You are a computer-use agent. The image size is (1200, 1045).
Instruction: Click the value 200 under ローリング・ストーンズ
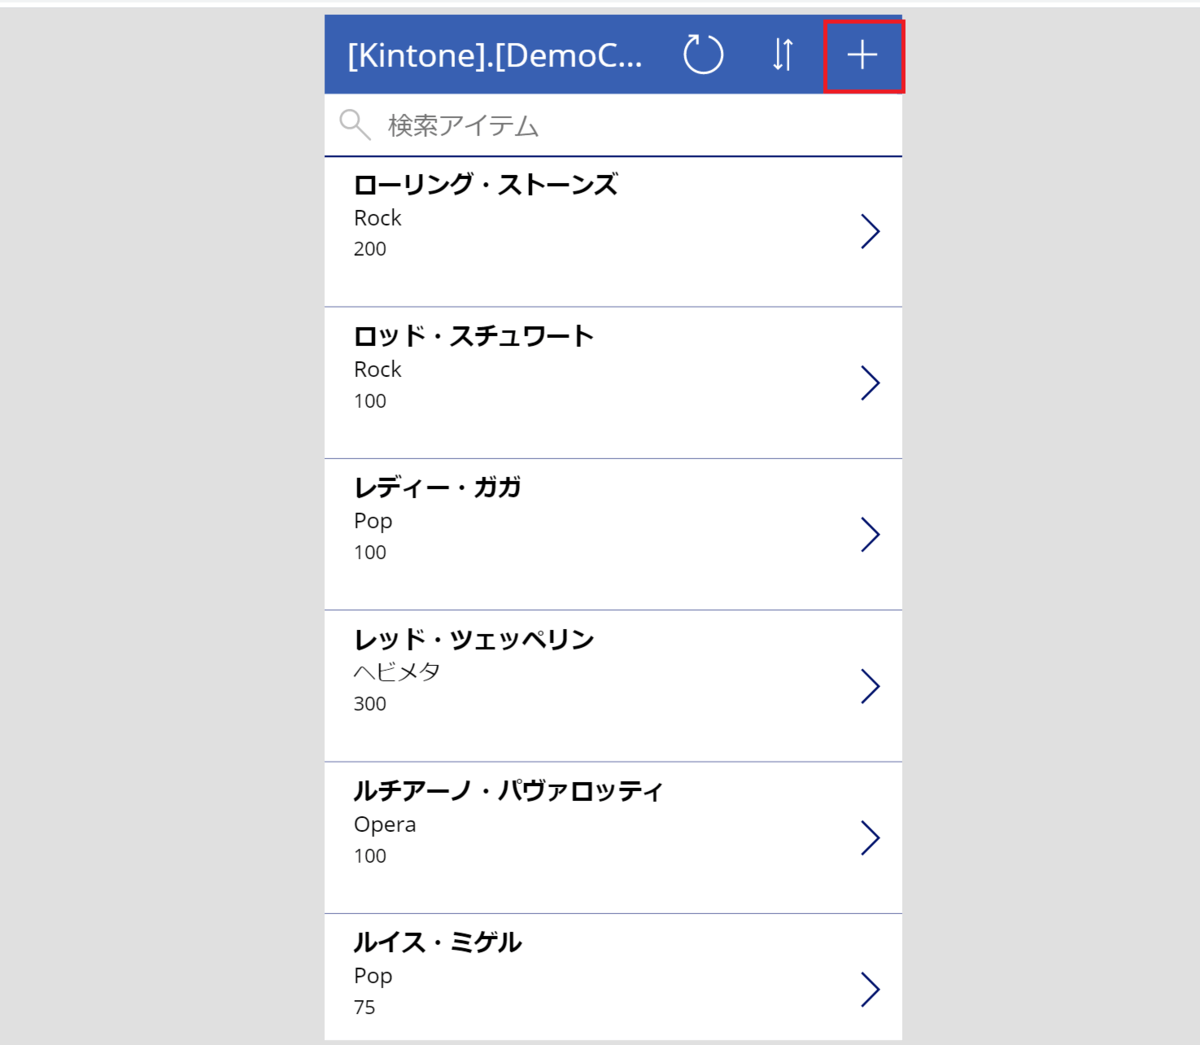[370, 249]
